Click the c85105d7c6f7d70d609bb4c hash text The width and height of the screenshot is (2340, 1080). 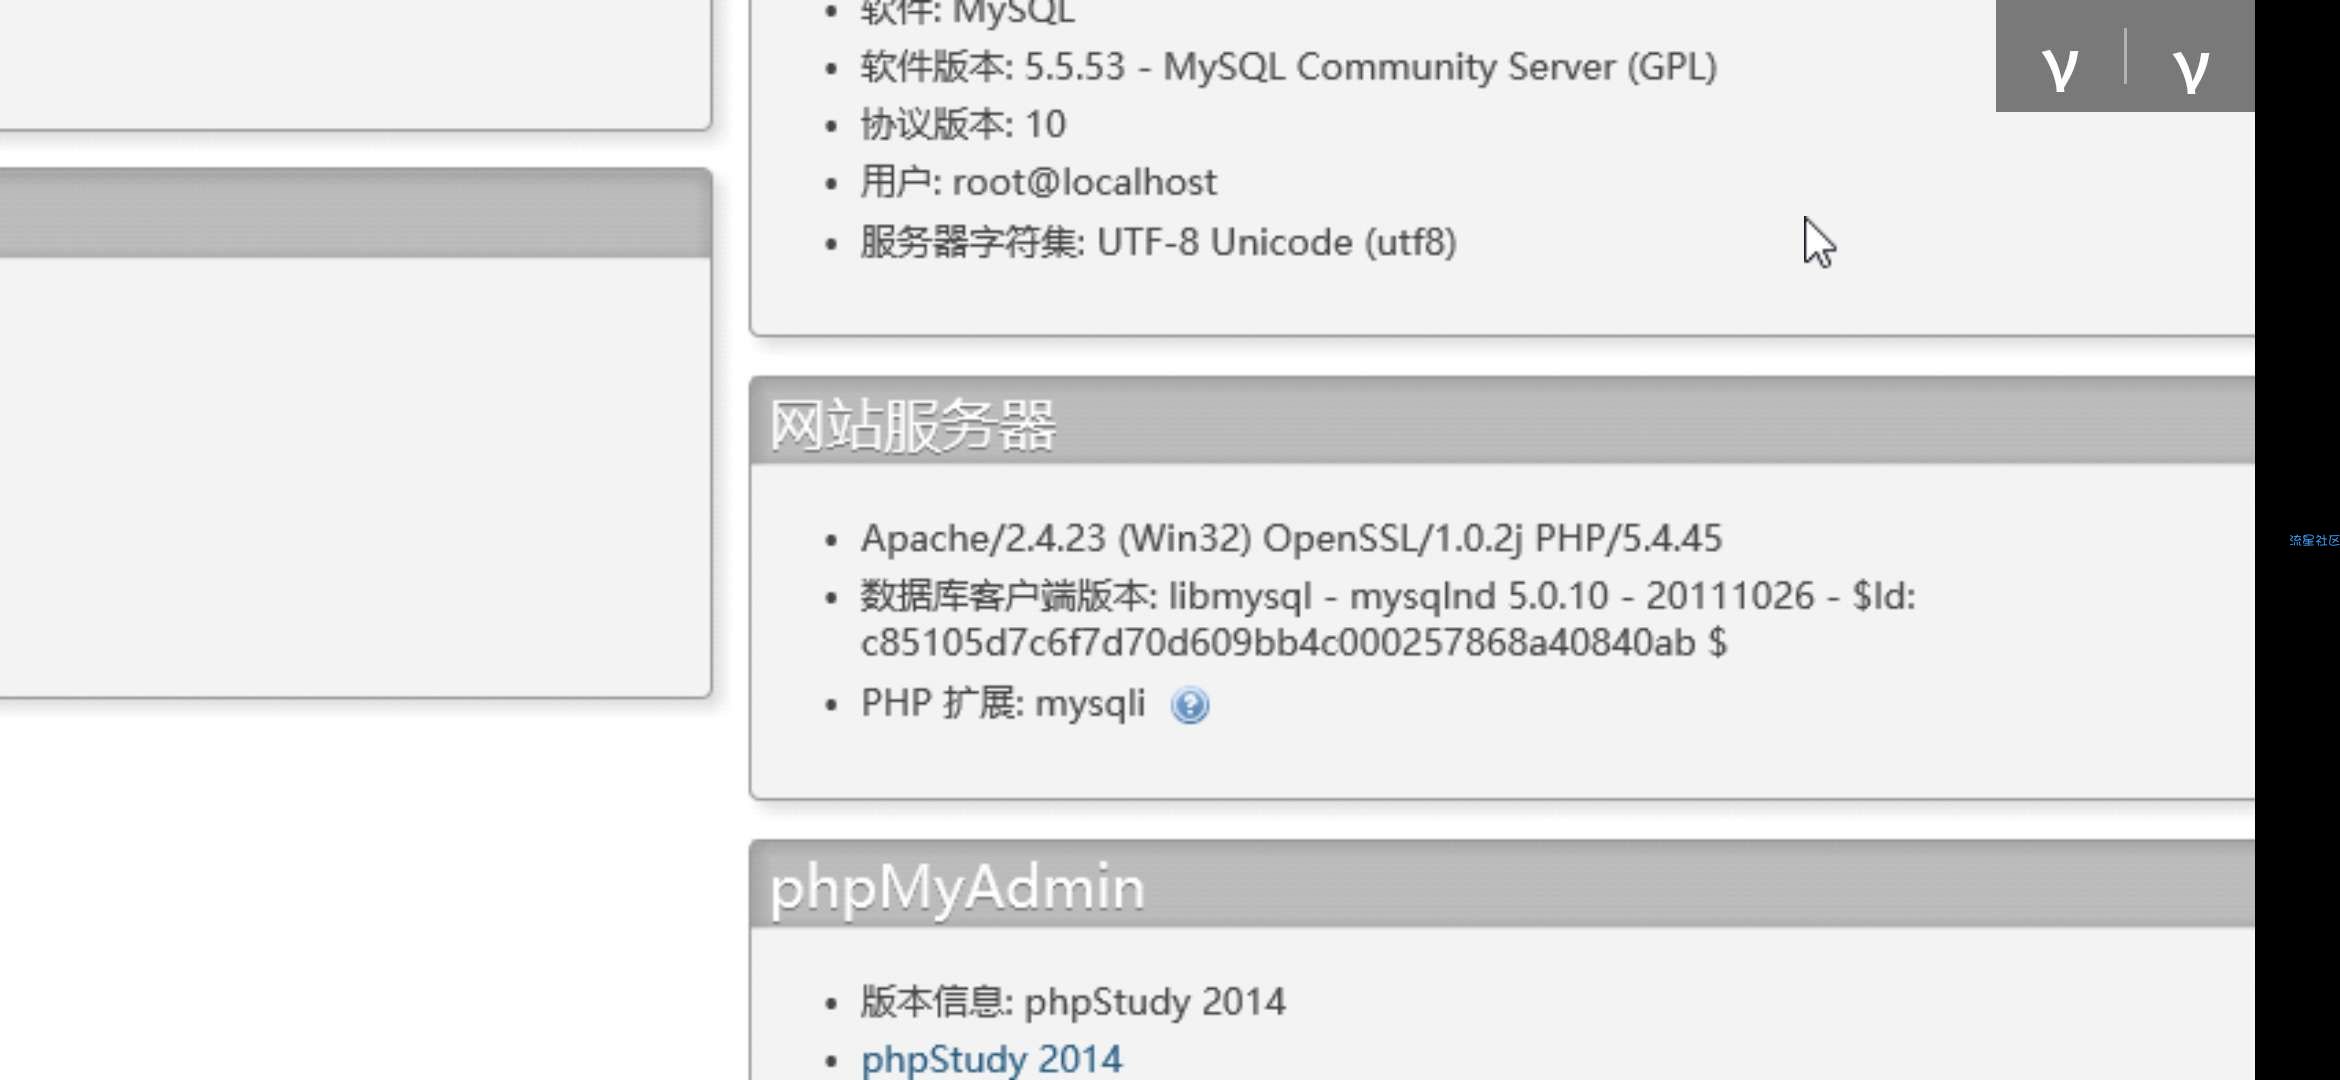coord(1294,642)
